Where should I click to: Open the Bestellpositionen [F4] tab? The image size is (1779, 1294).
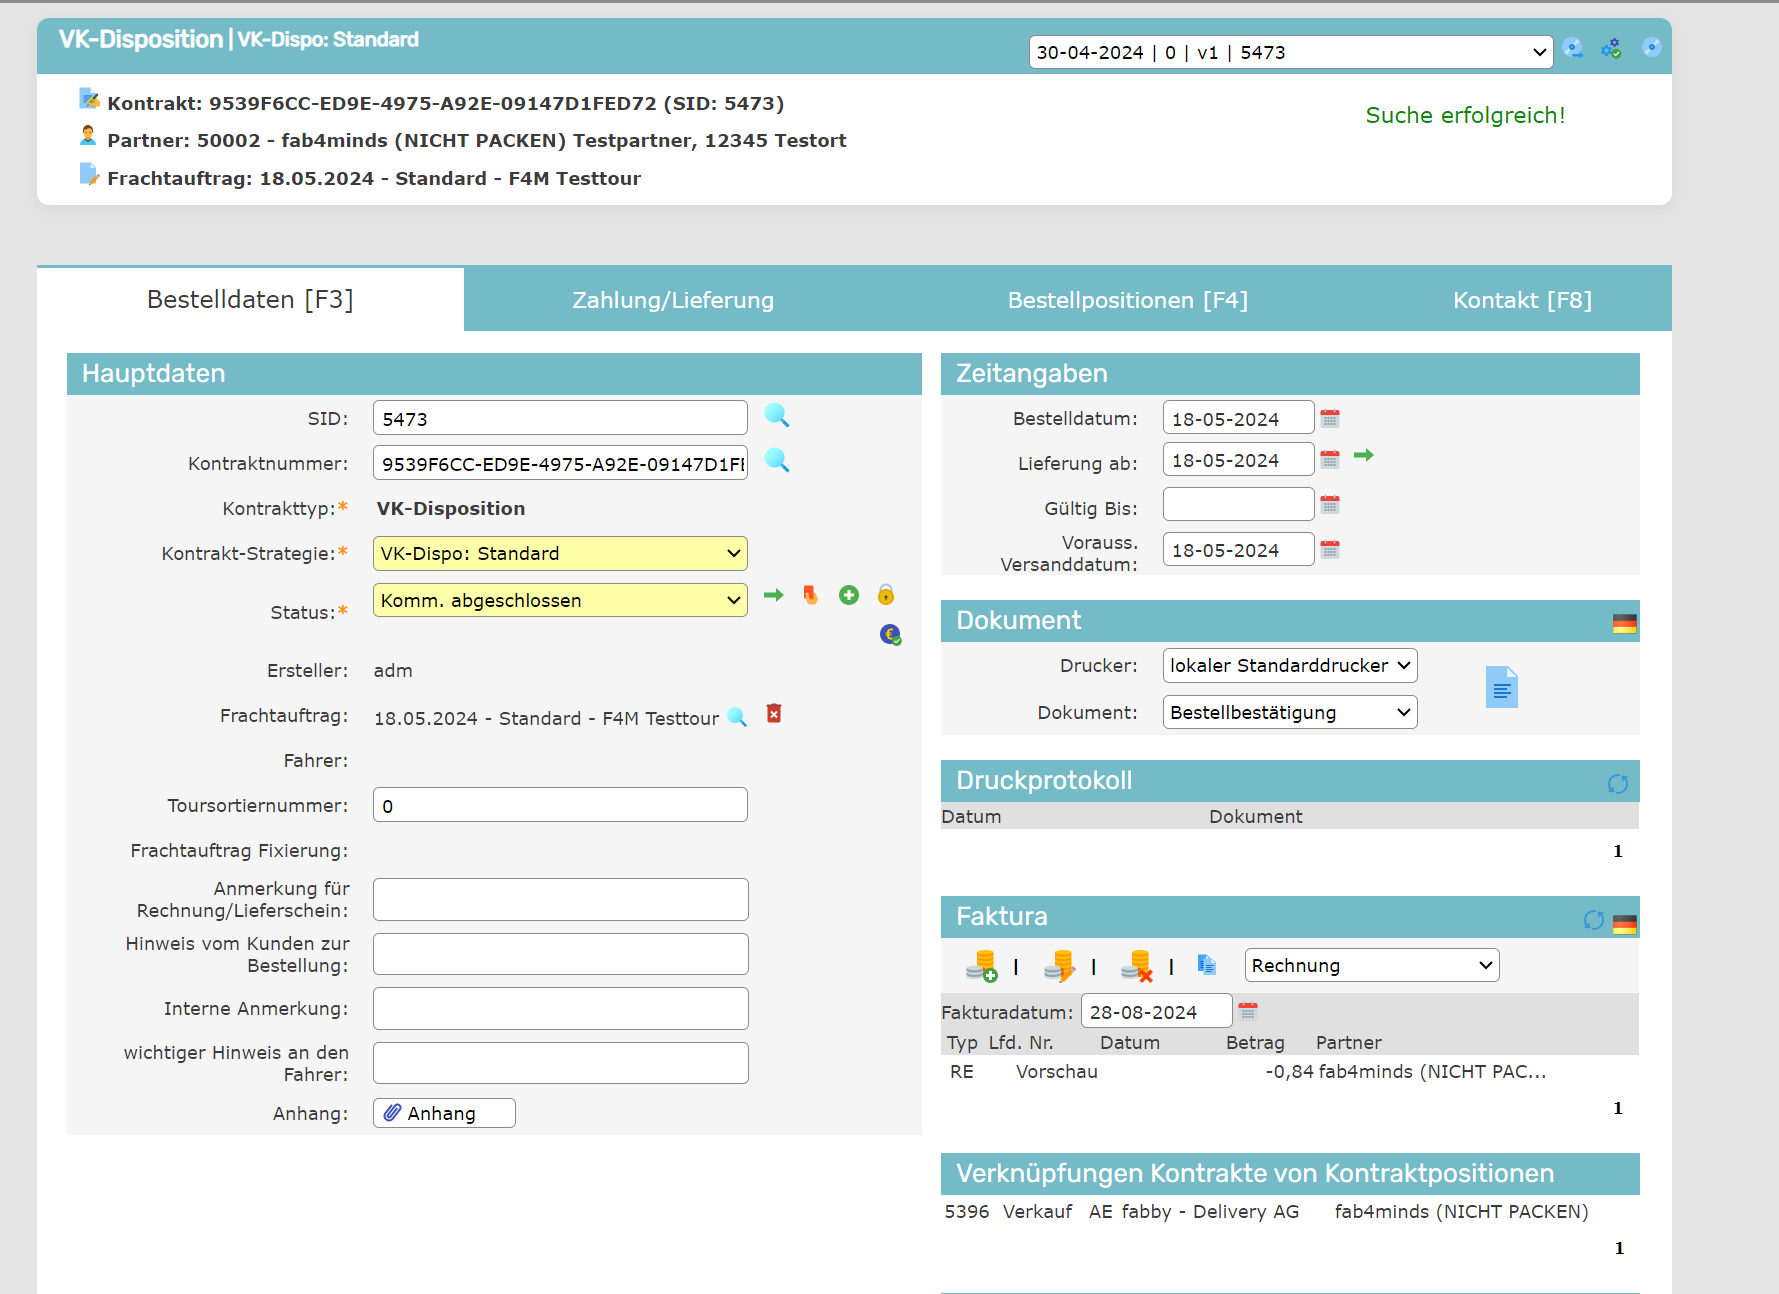click(x=1127, y=300)
